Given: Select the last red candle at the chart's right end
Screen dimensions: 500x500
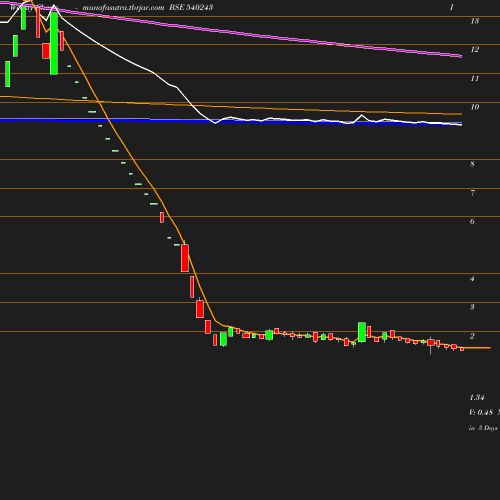Looking at the screenshot, I should (462, 349).
